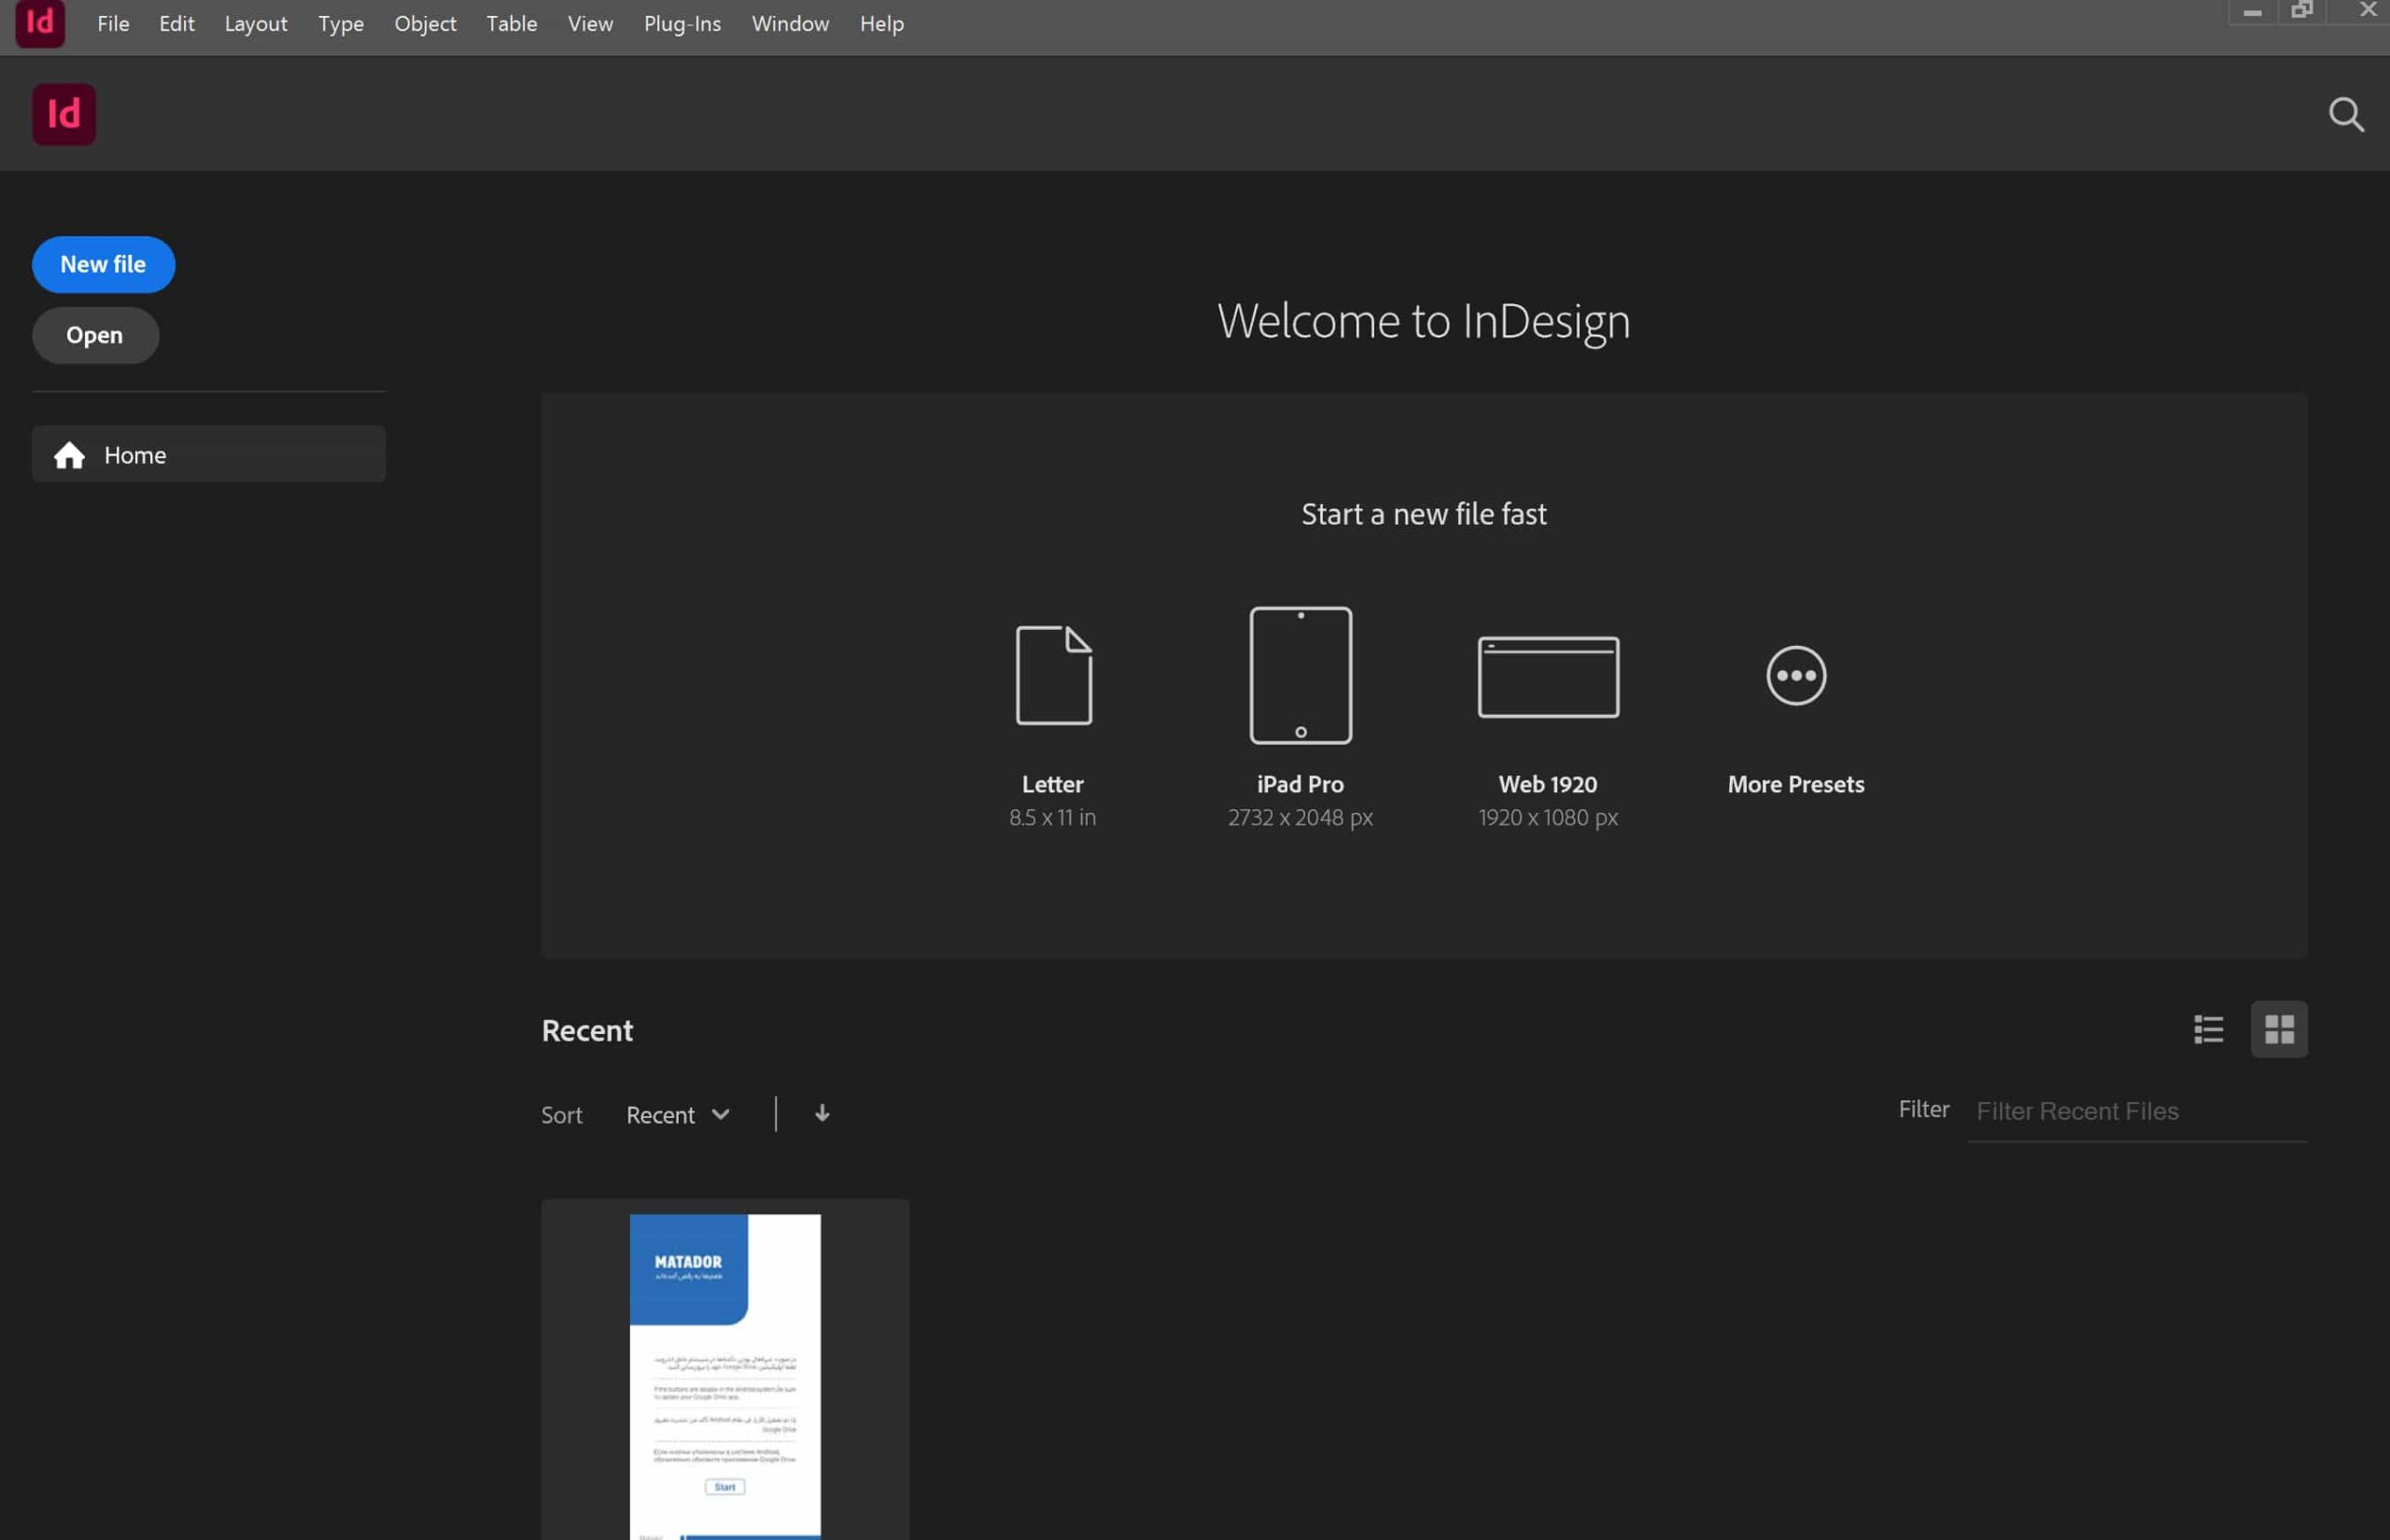Open the Type menu
Viewport: 2390px width, 1540px height.
click(341, 23)
